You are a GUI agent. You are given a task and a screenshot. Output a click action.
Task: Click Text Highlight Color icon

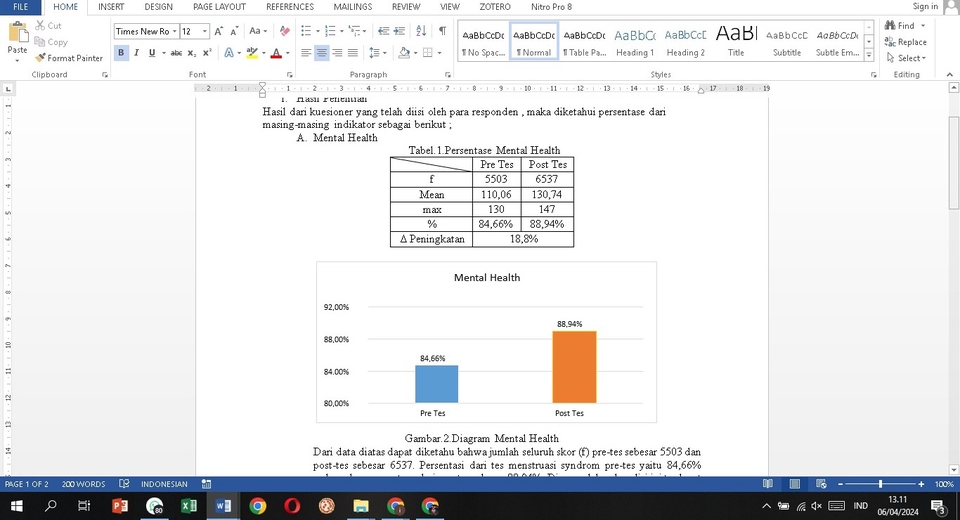[x=251, y=53]
